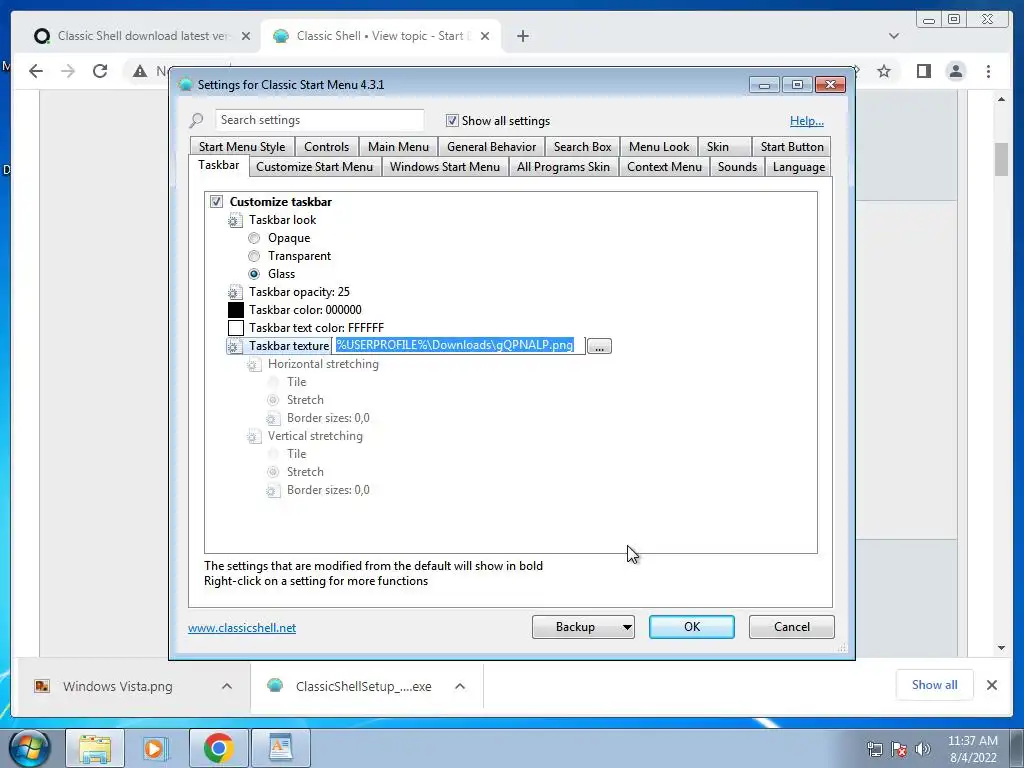
Task: Open the General Behavior tab
Action: [x=491, y=147]
